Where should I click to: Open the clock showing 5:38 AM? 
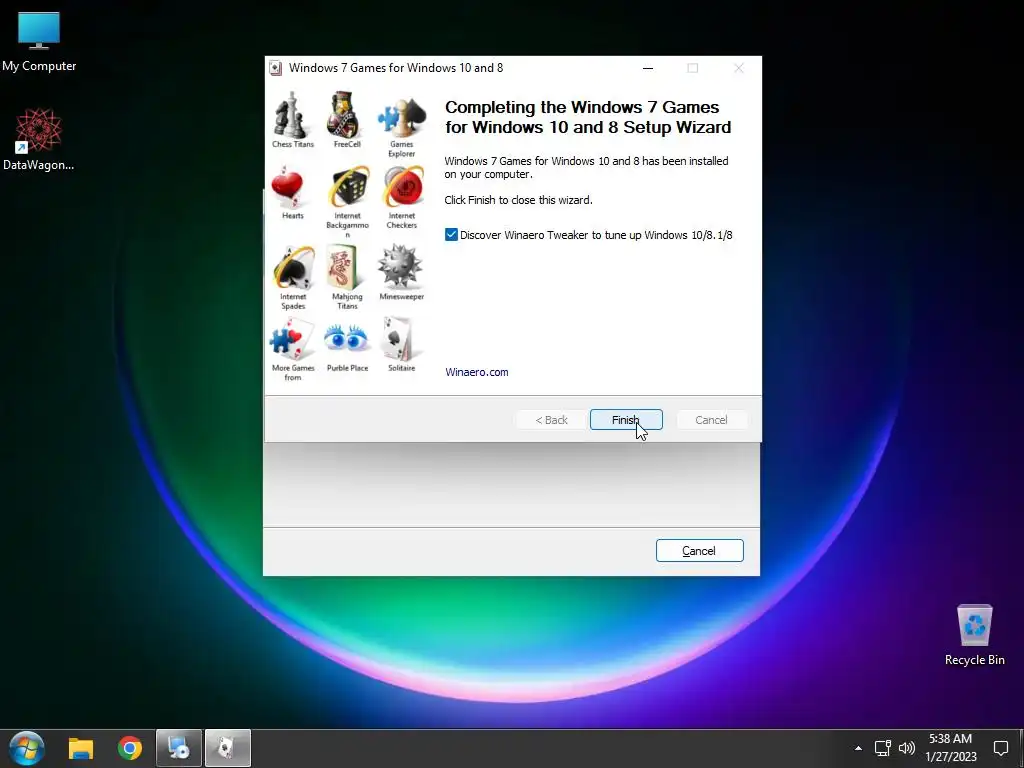click(x=951, y=748)
